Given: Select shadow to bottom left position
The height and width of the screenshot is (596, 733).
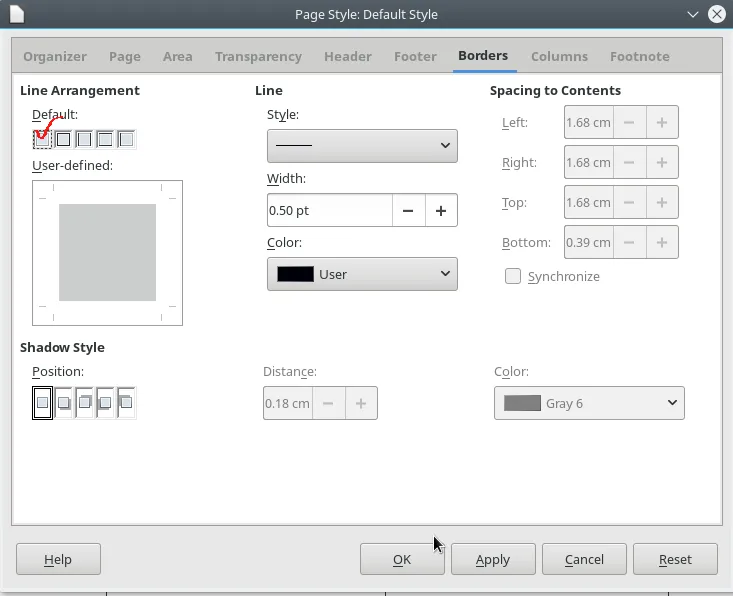Looking at the screenshot, I should pos(106,402).
